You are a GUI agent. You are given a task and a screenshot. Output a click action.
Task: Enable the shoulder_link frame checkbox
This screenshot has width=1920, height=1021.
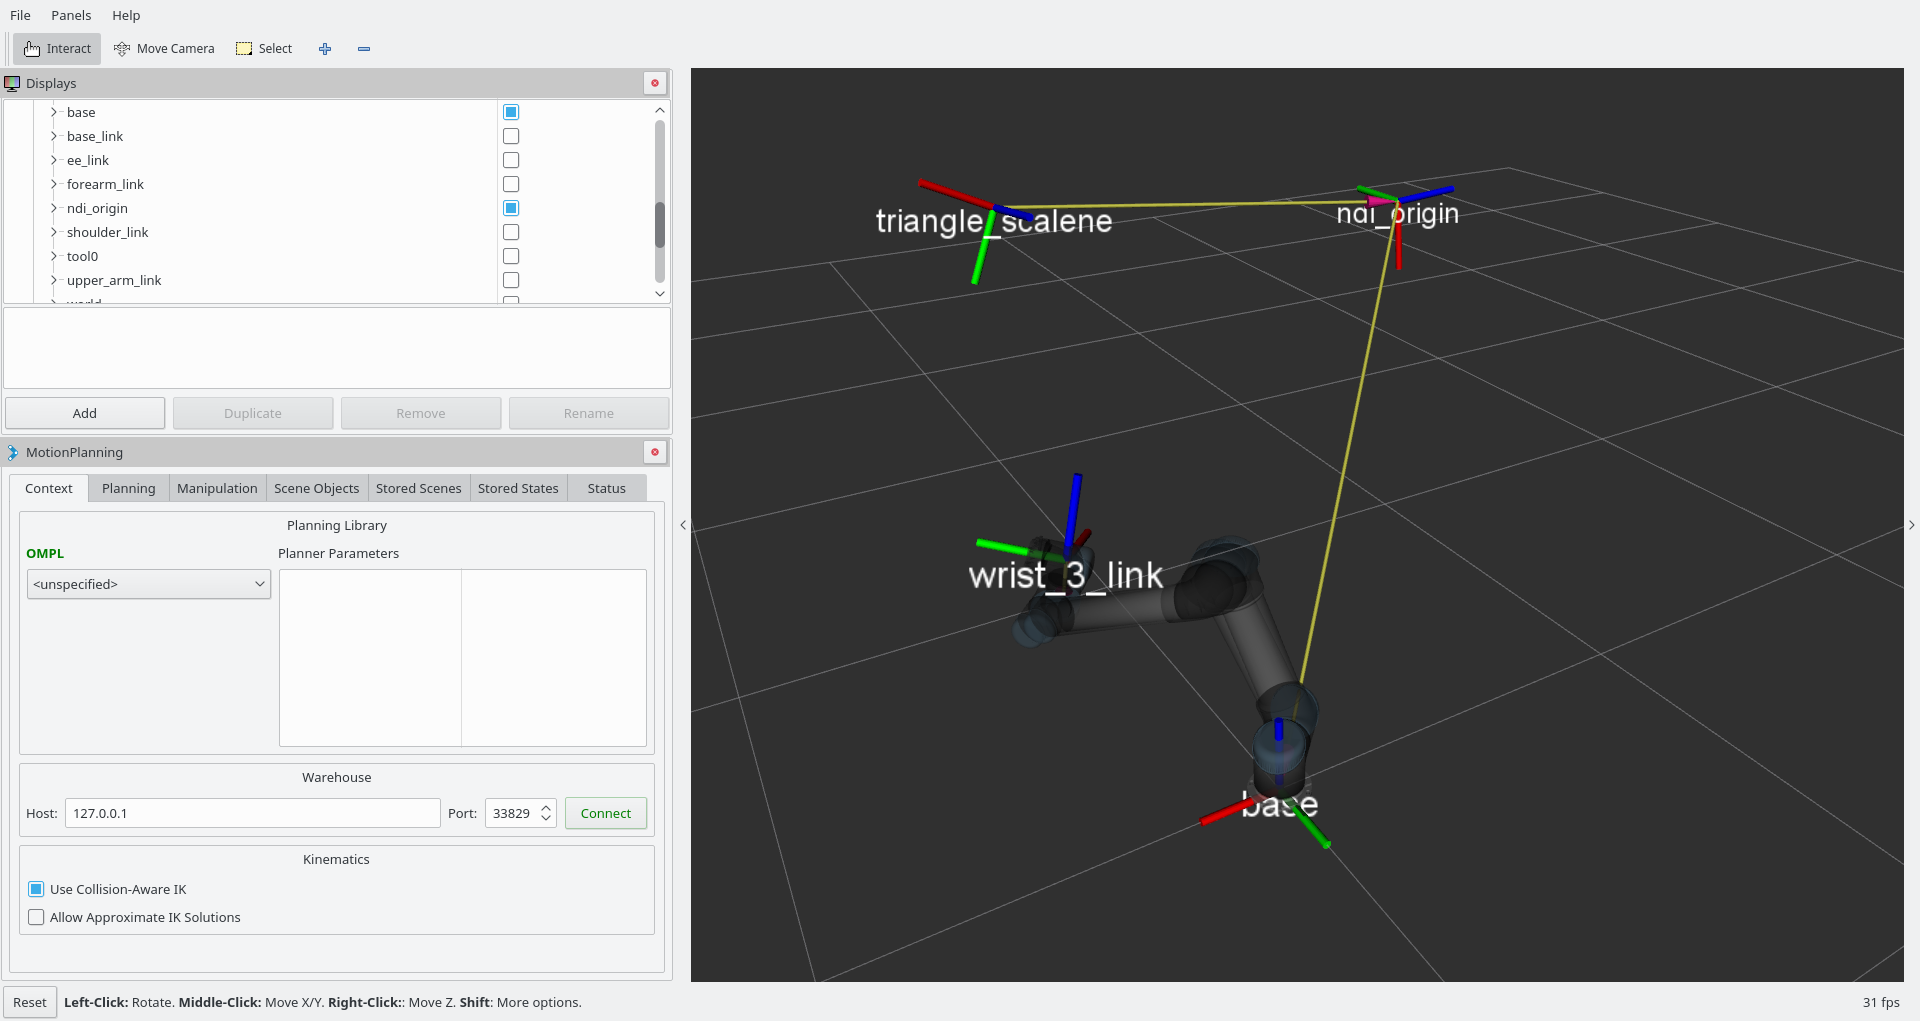point(511,232)
